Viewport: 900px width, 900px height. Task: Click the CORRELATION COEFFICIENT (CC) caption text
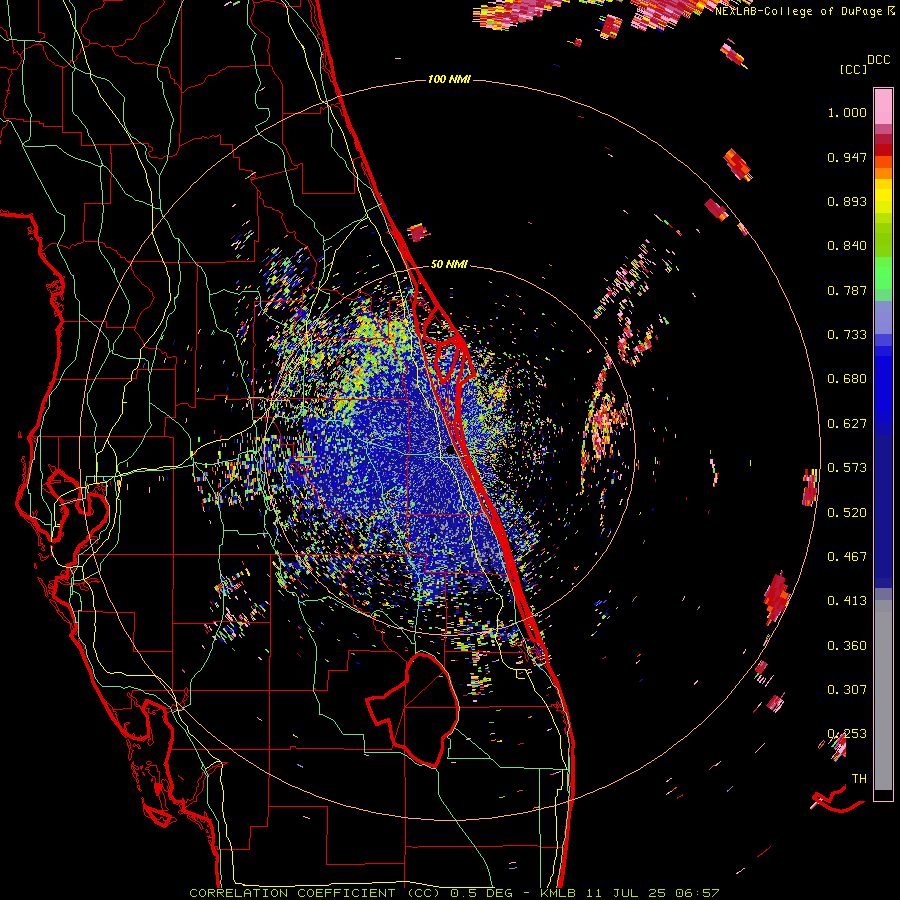[x=314, y=893]
